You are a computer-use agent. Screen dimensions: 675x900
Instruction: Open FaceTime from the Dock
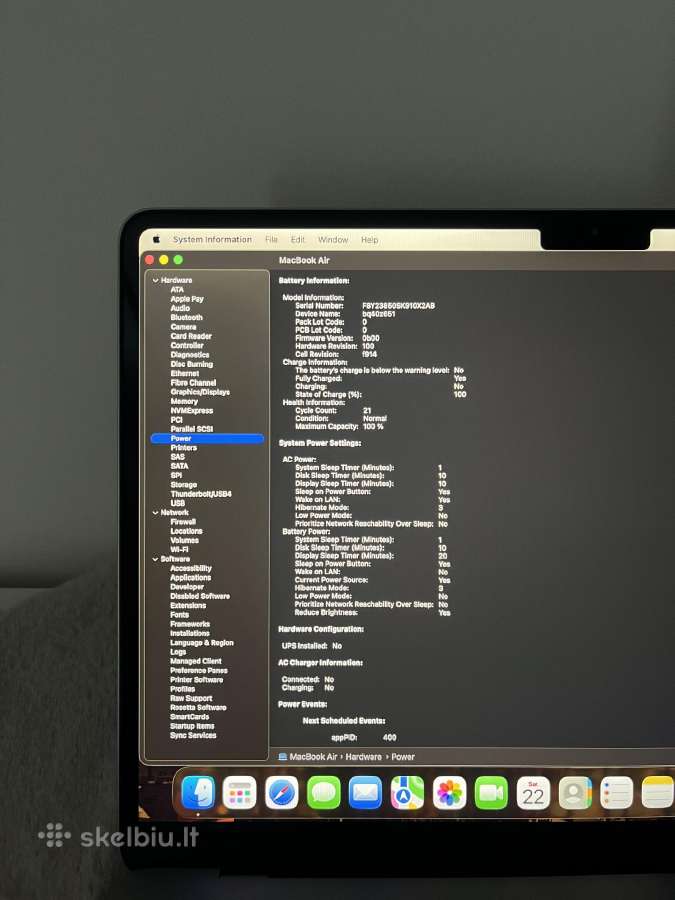pos(491,793)
